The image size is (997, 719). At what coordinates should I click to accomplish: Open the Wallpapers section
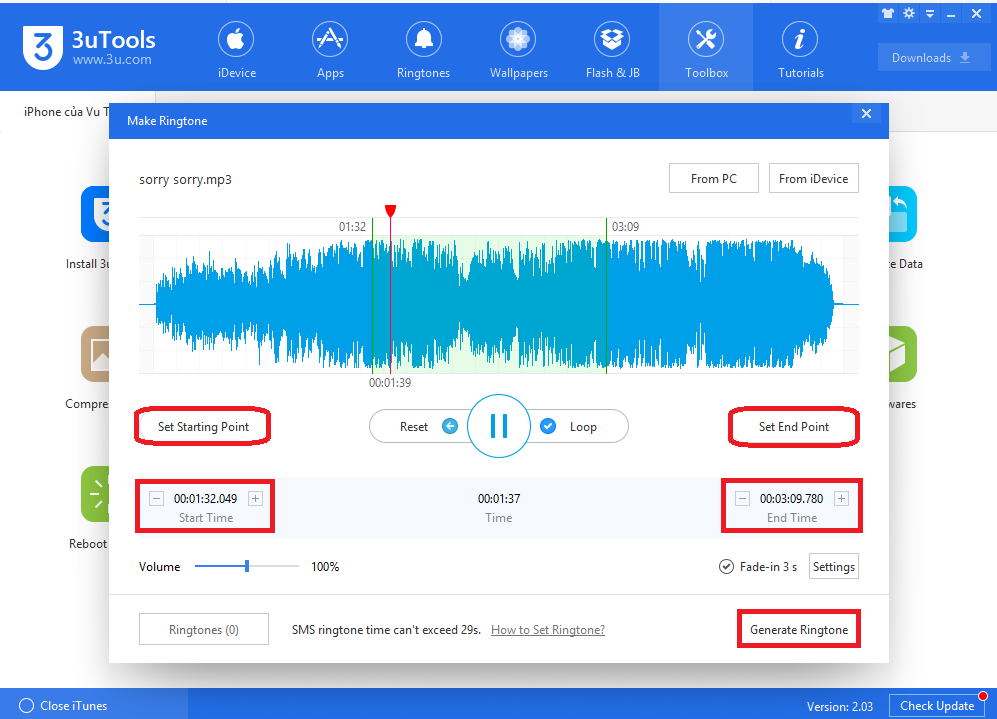click(517, 50)
